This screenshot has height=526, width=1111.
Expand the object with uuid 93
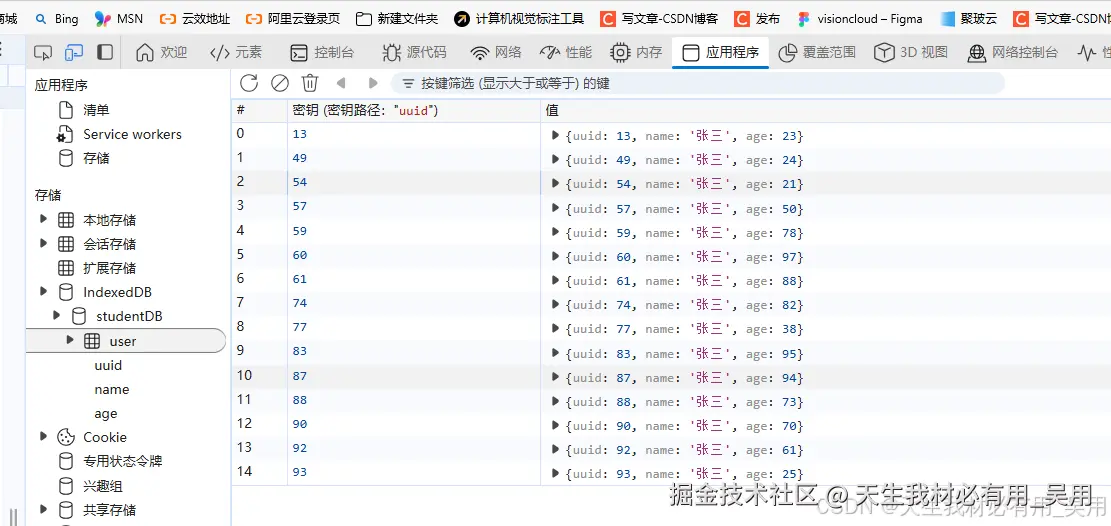pyautogui.click(x=556, y=473)
